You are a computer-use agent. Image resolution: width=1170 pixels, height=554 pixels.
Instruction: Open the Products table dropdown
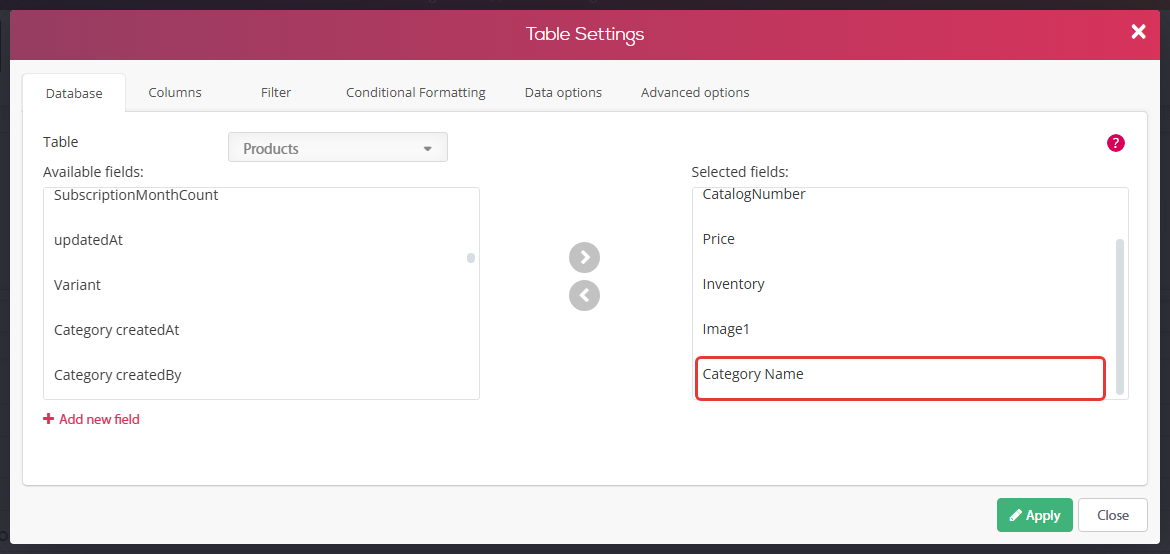point(338,148)
